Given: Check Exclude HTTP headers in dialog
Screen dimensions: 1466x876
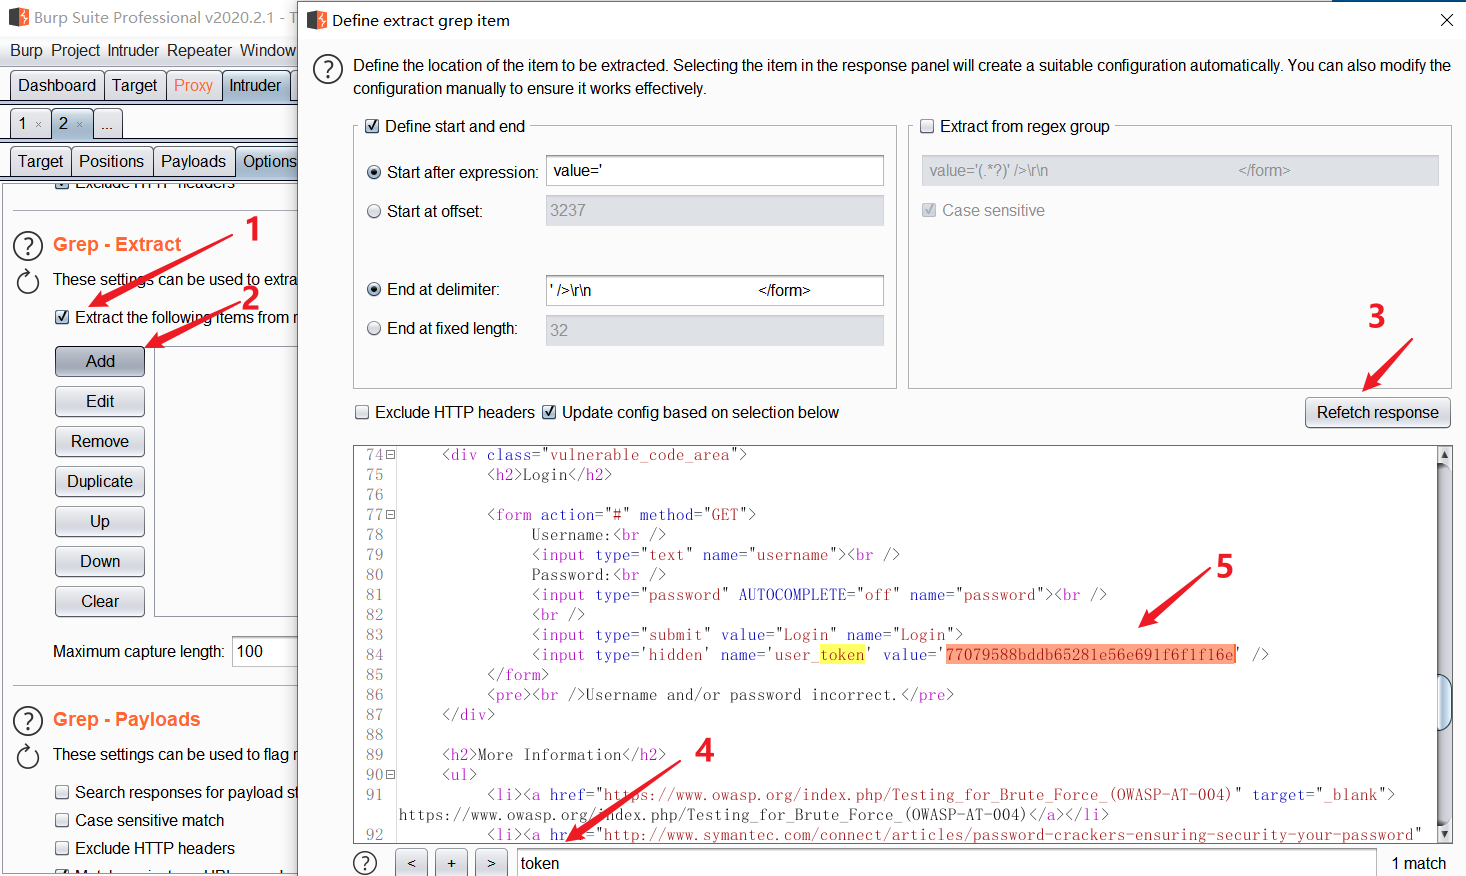Looking at the screenshot, I should 362,412.
